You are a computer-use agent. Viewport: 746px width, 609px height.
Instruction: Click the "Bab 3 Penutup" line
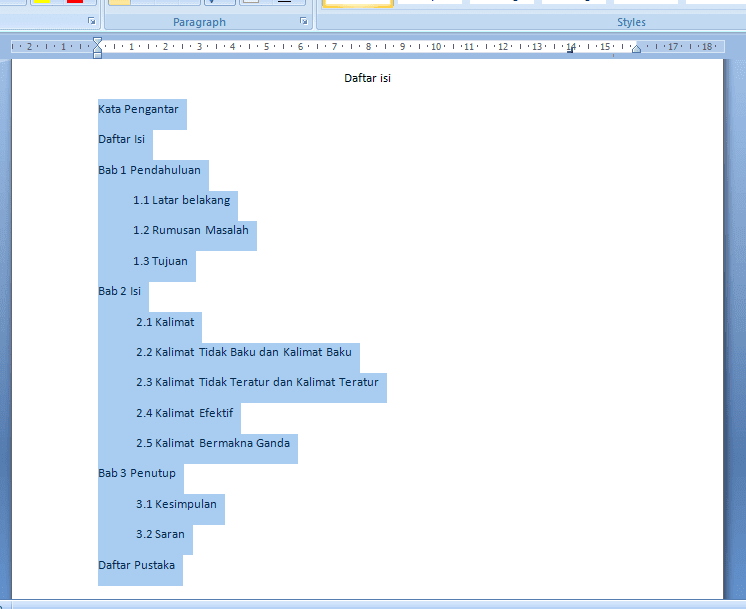tap(137, 473)
